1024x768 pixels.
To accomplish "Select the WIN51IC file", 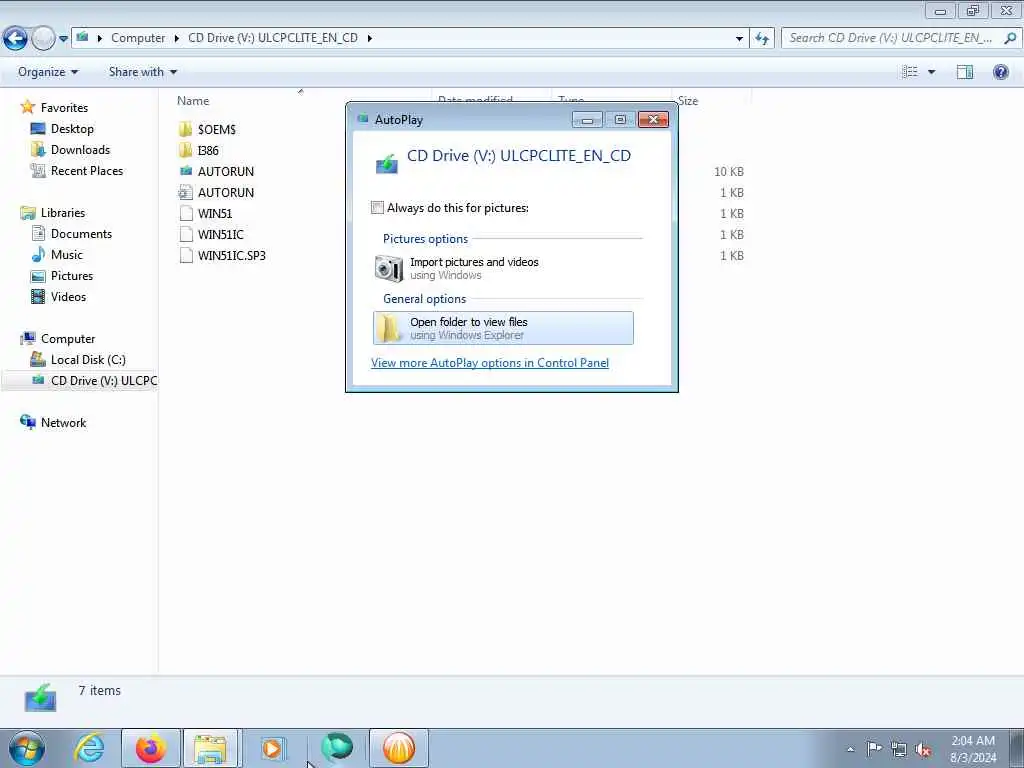I will click(x=221, y=234).
